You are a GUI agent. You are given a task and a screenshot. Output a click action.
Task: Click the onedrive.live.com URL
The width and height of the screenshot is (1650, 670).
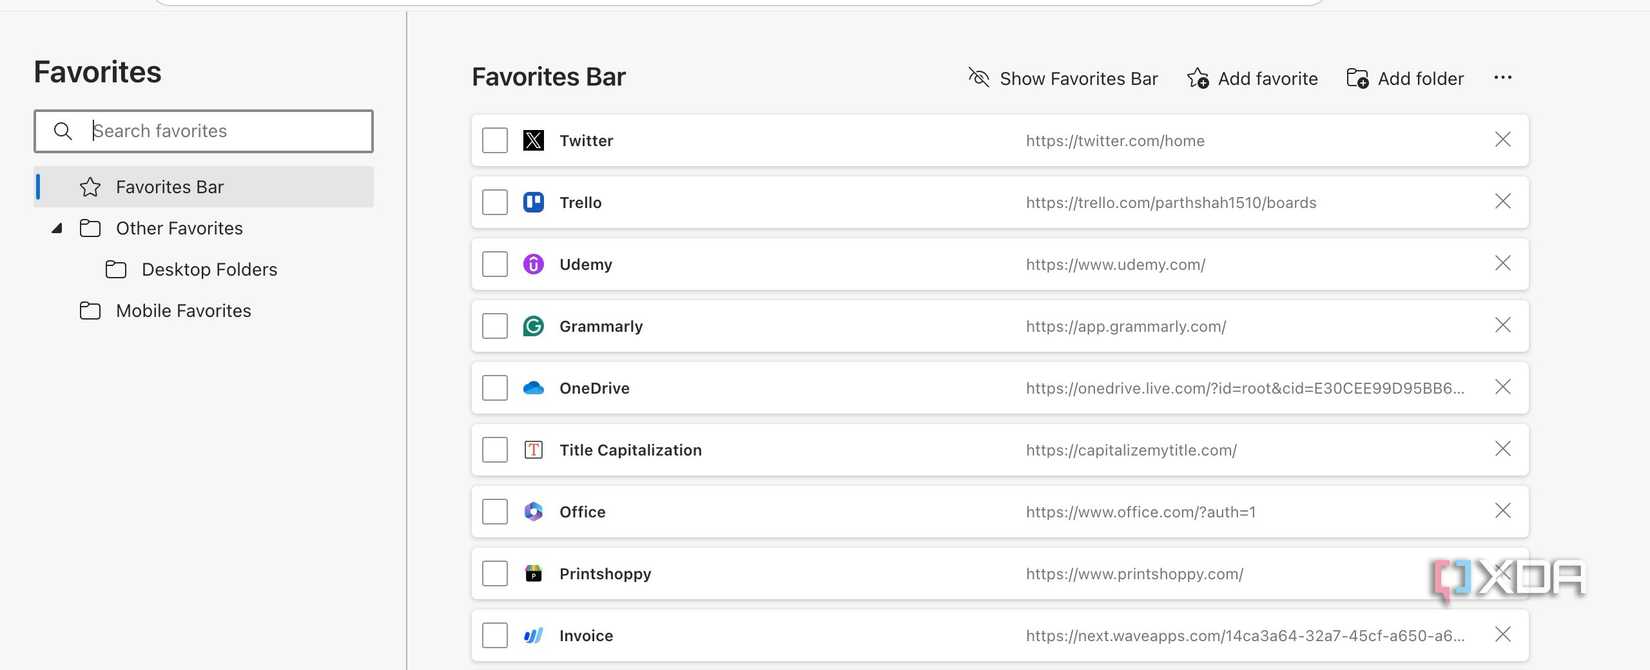(x=1245, y=388)
